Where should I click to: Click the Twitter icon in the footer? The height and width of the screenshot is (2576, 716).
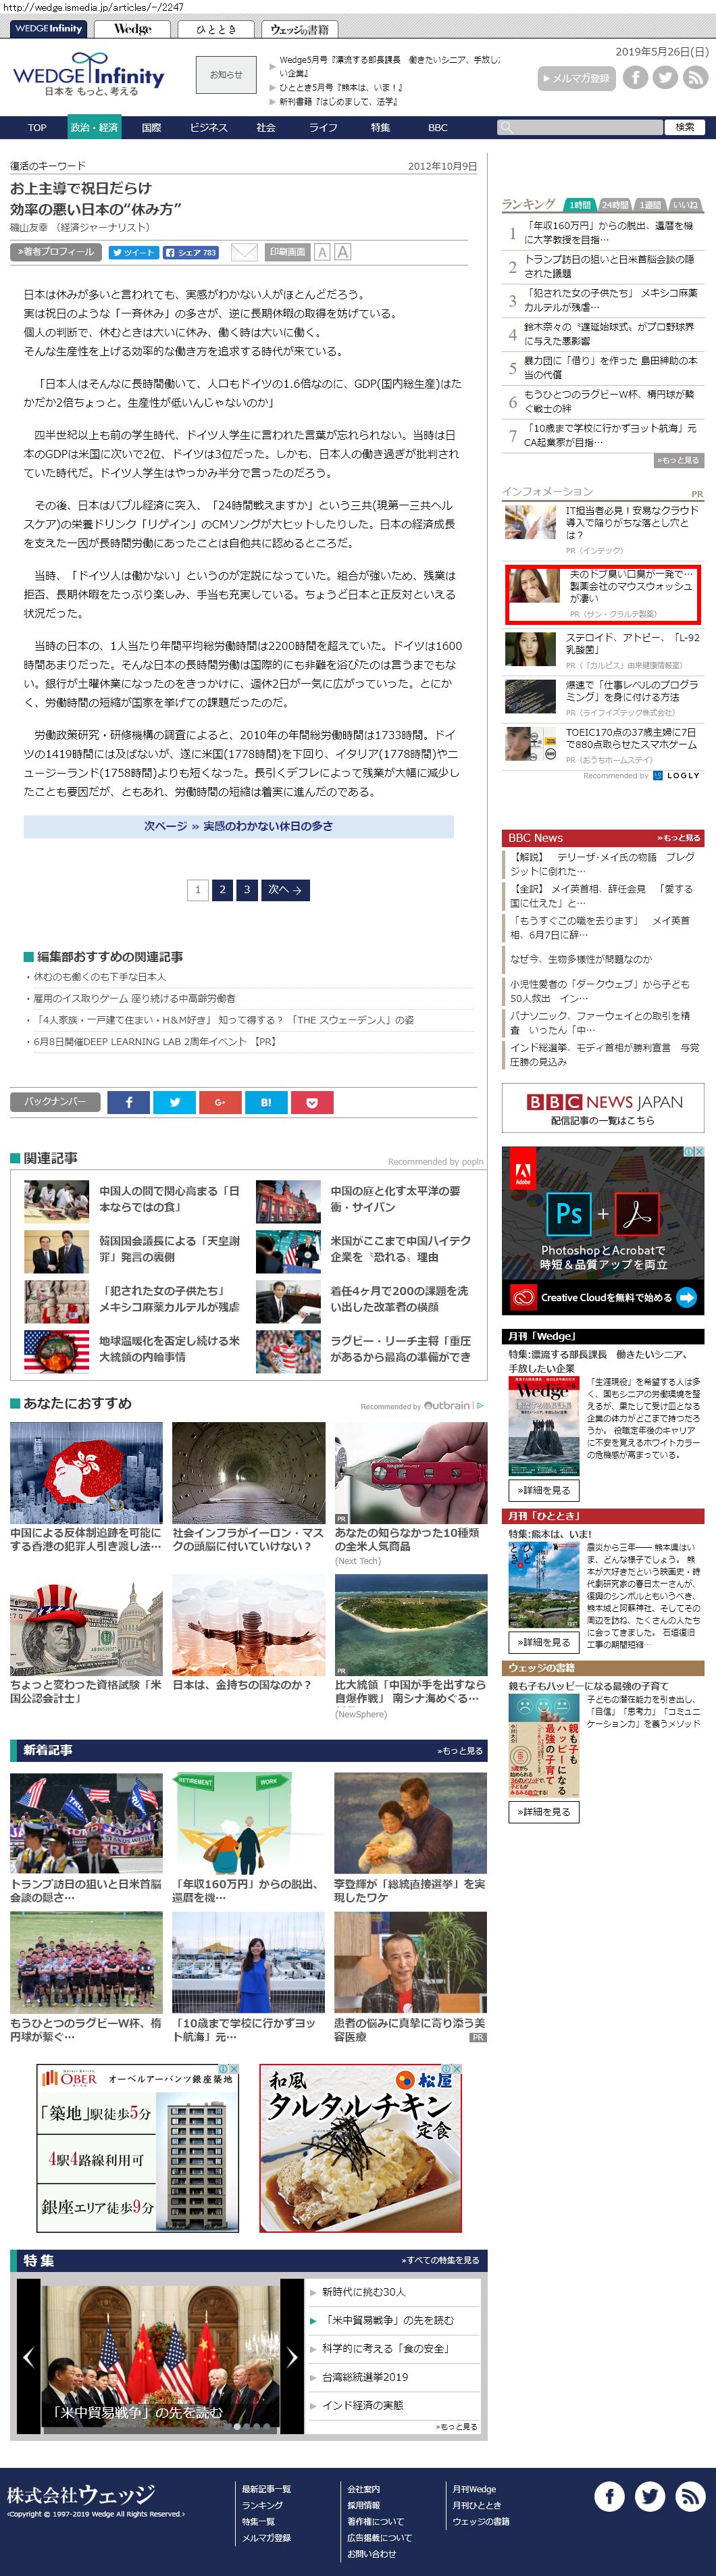(x=649, y=2496)
